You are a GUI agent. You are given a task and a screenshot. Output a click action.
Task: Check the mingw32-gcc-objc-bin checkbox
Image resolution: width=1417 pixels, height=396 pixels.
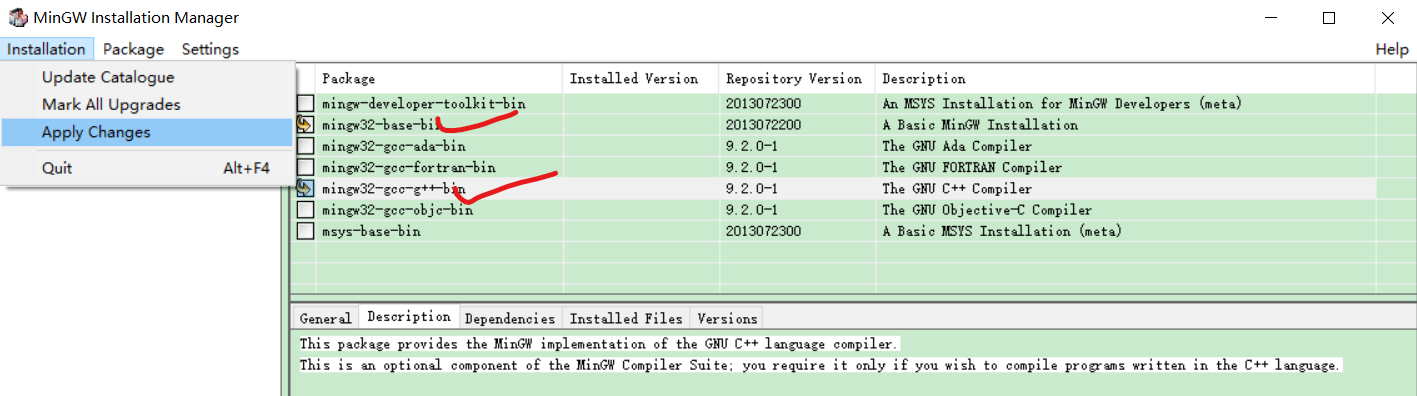point(305,210)
